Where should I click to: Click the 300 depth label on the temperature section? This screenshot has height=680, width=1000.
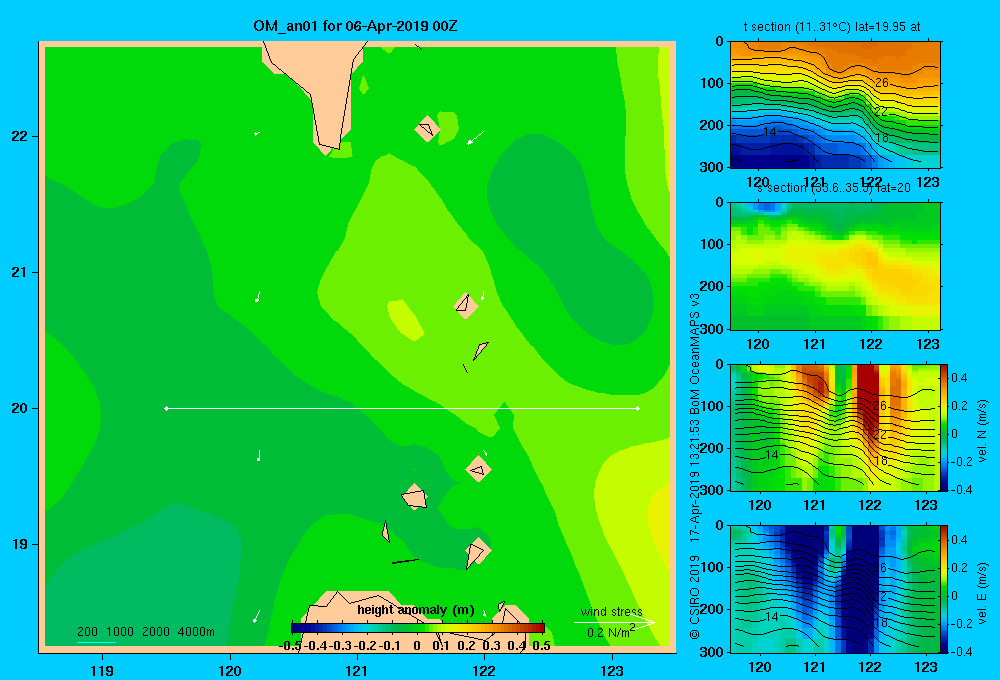point(712,167)
